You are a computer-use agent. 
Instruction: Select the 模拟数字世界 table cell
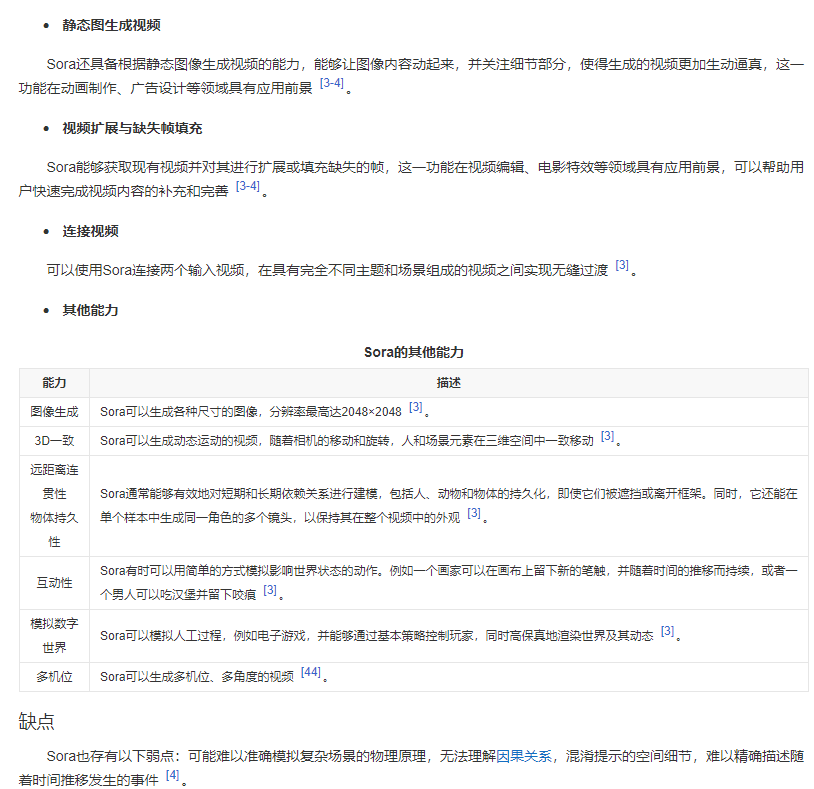tap(55, 636)
